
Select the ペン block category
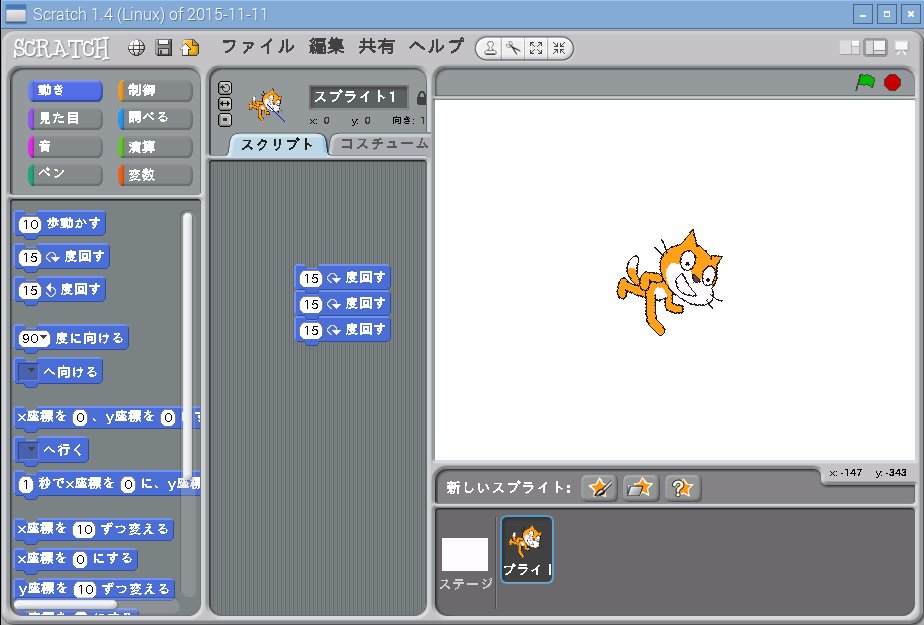65,174
